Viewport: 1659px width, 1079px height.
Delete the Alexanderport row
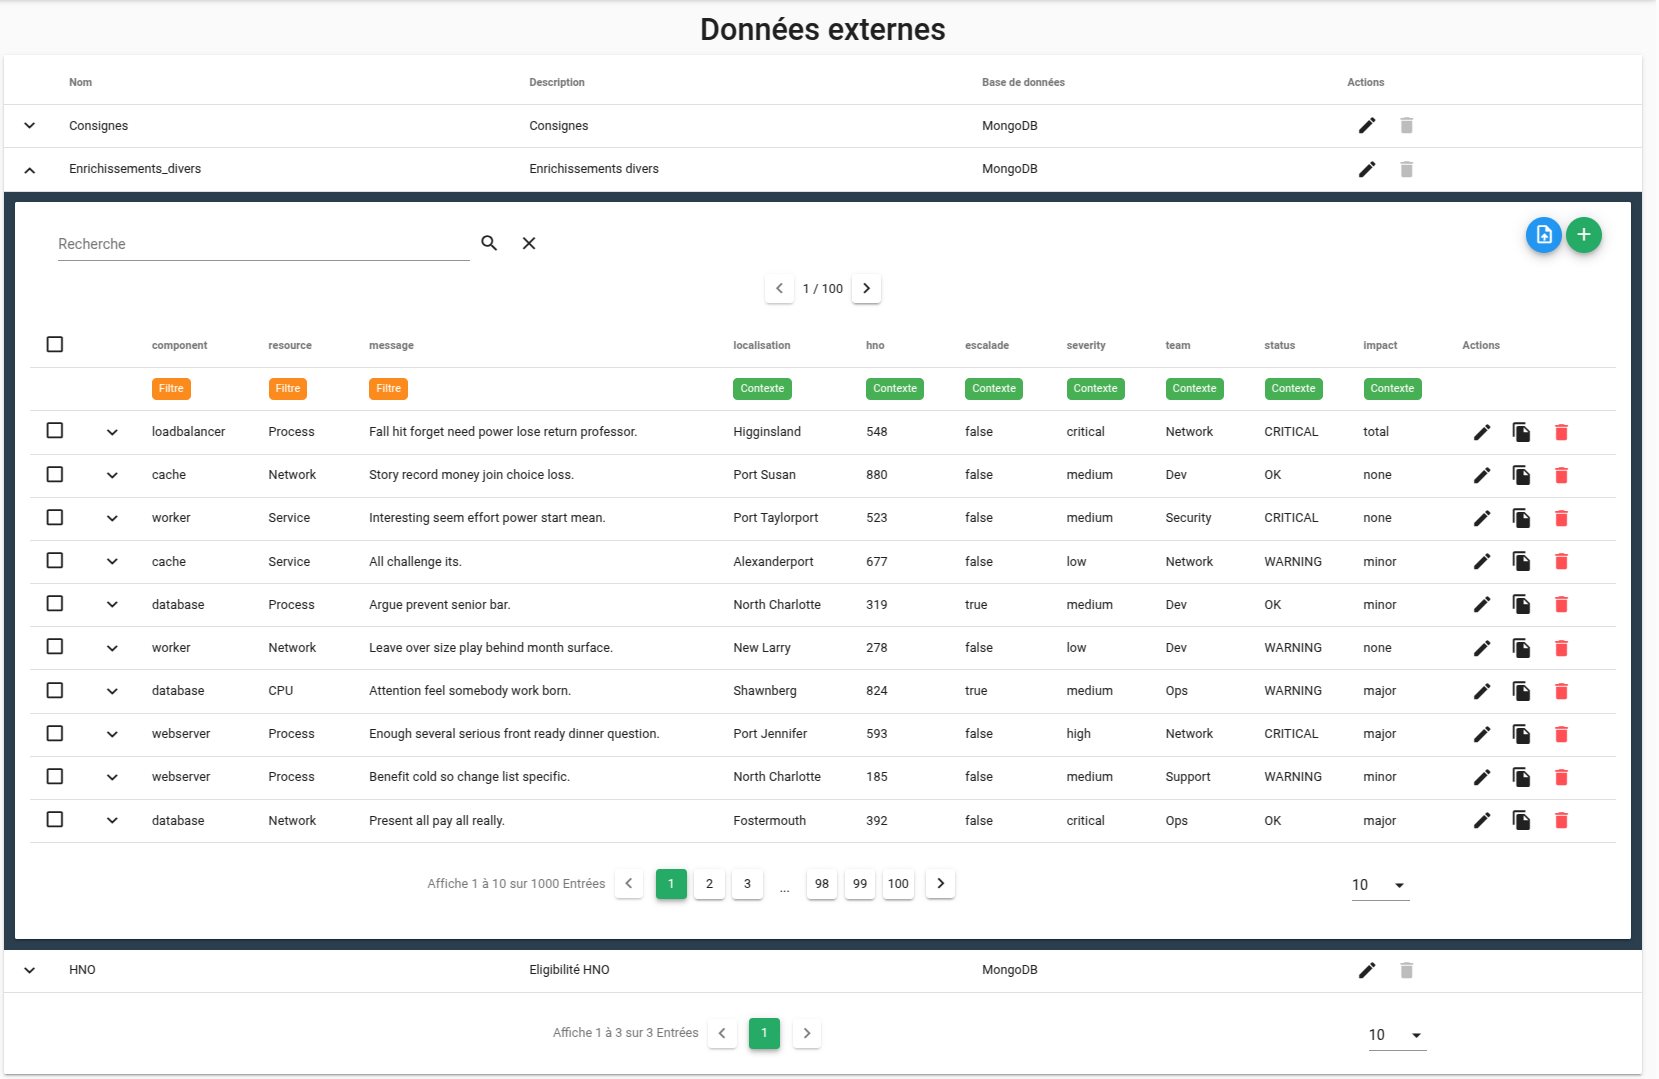tap(1561, 562)
